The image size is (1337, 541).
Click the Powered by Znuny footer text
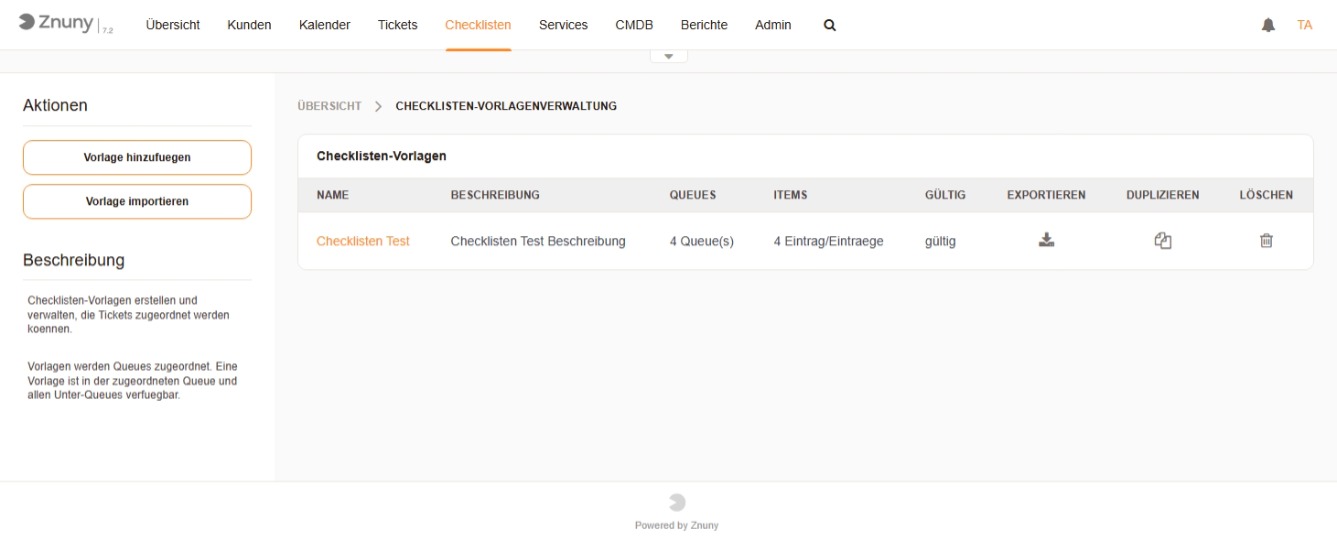coord(676,526)
